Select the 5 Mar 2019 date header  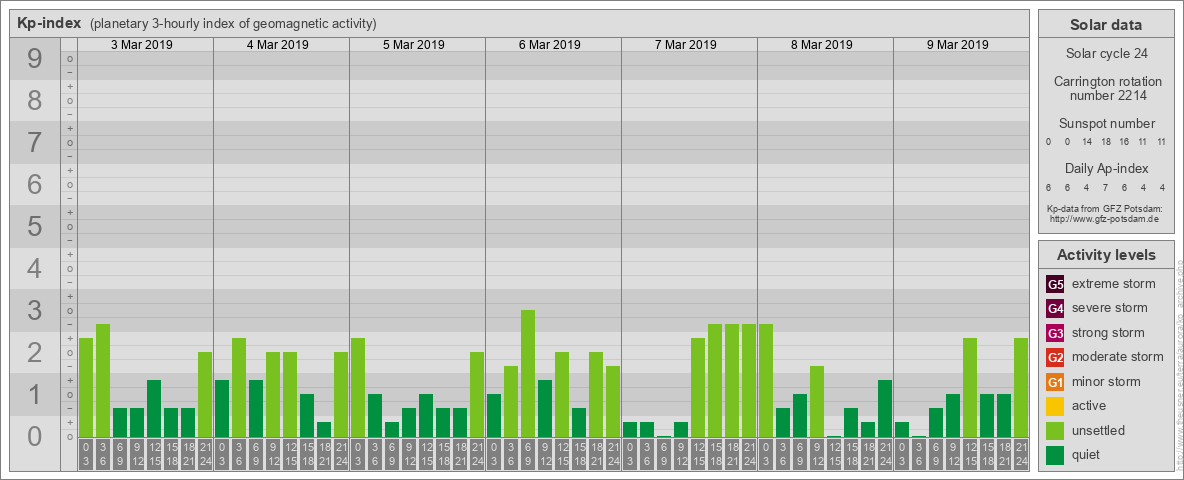(x=414, y=45)
